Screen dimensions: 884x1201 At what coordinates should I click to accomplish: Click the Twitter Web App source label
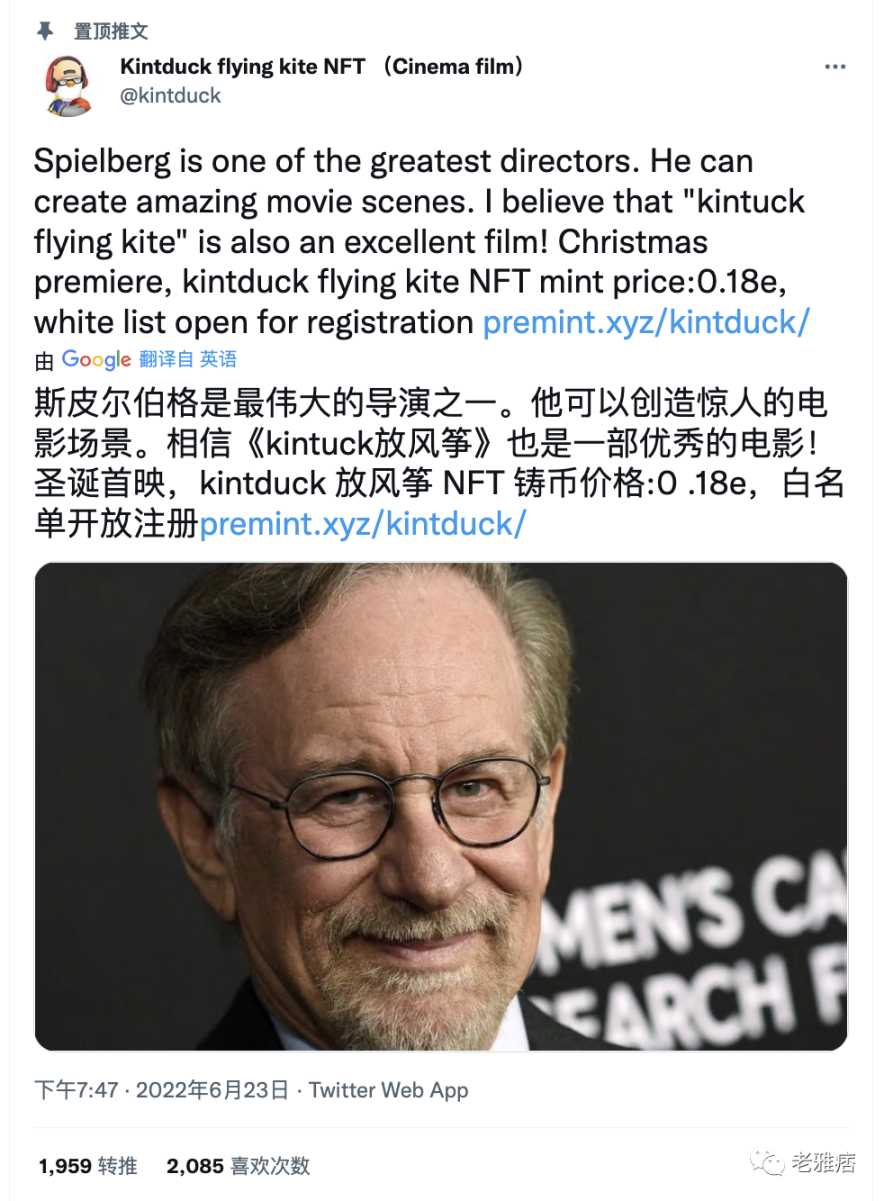[389, 1090]
